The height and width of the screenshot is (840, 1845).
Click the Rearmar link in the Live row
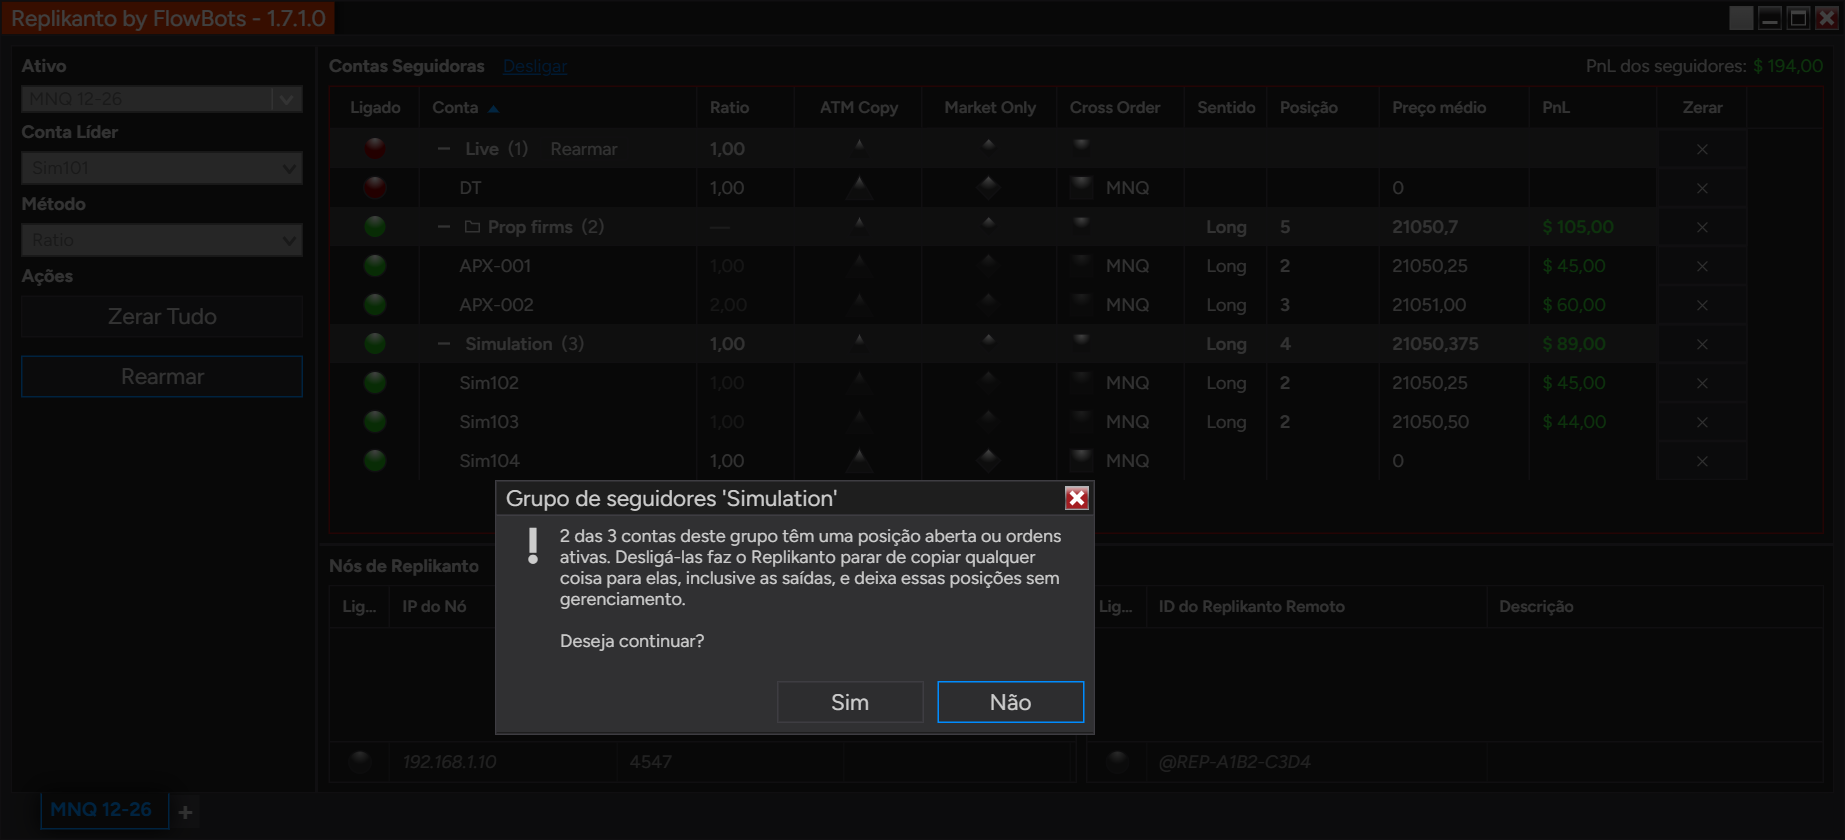click(x=584, y=149)
